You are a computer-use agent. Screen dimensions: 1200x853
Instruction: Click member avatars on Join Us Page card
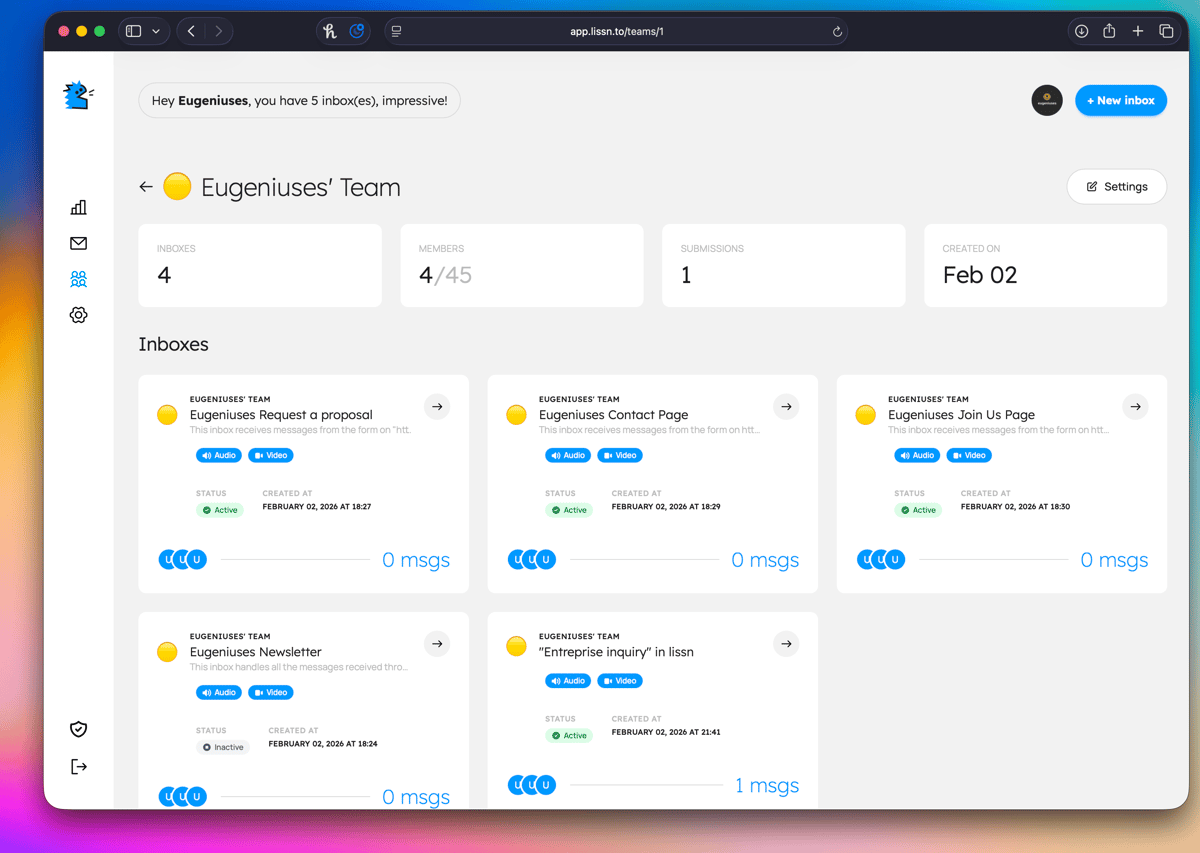point(881,560)
